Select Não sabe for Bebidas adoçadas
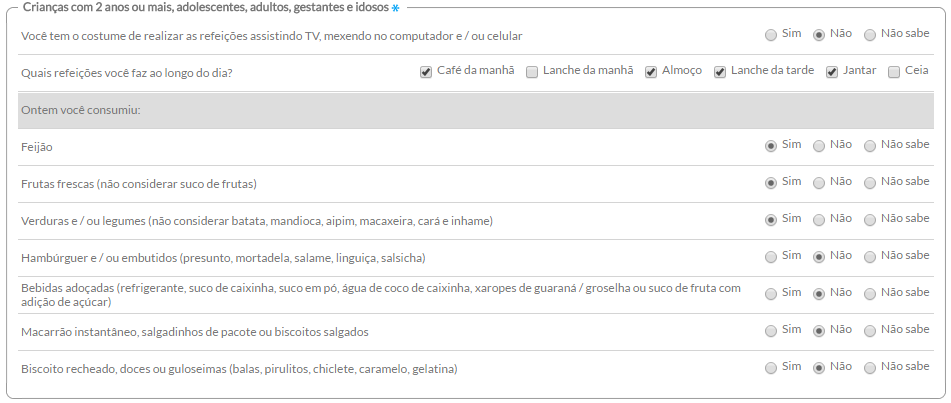Image resolution: width=951 pixels, height=403 pixels. click(870, 294)
